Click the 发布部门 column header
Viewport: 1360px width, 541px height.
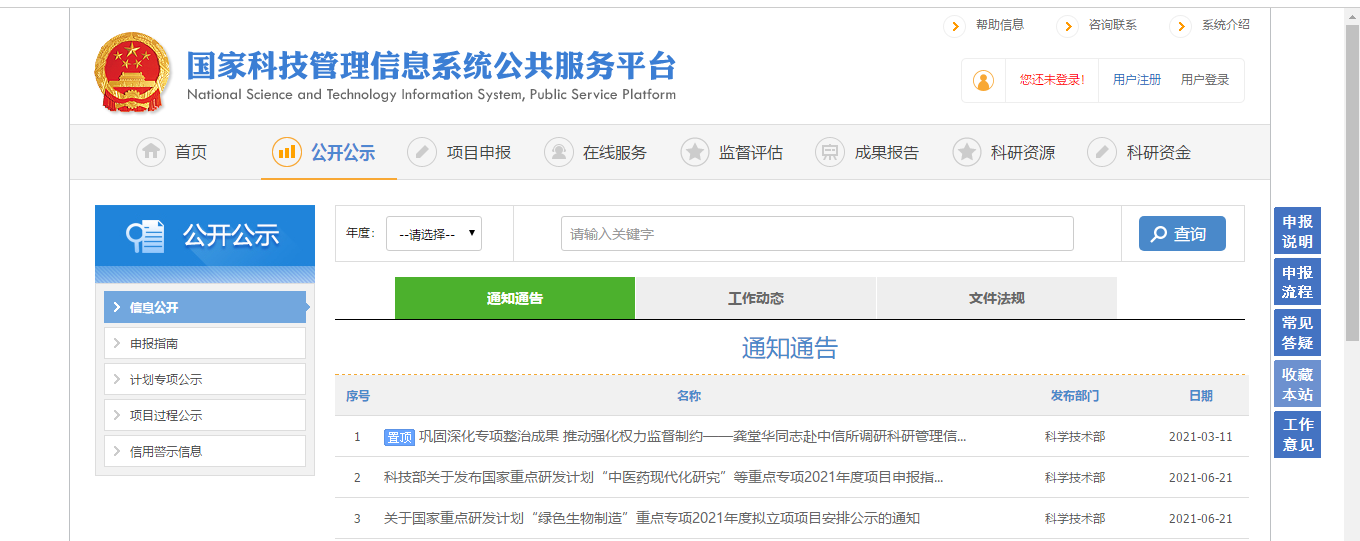coord(1075,396)
